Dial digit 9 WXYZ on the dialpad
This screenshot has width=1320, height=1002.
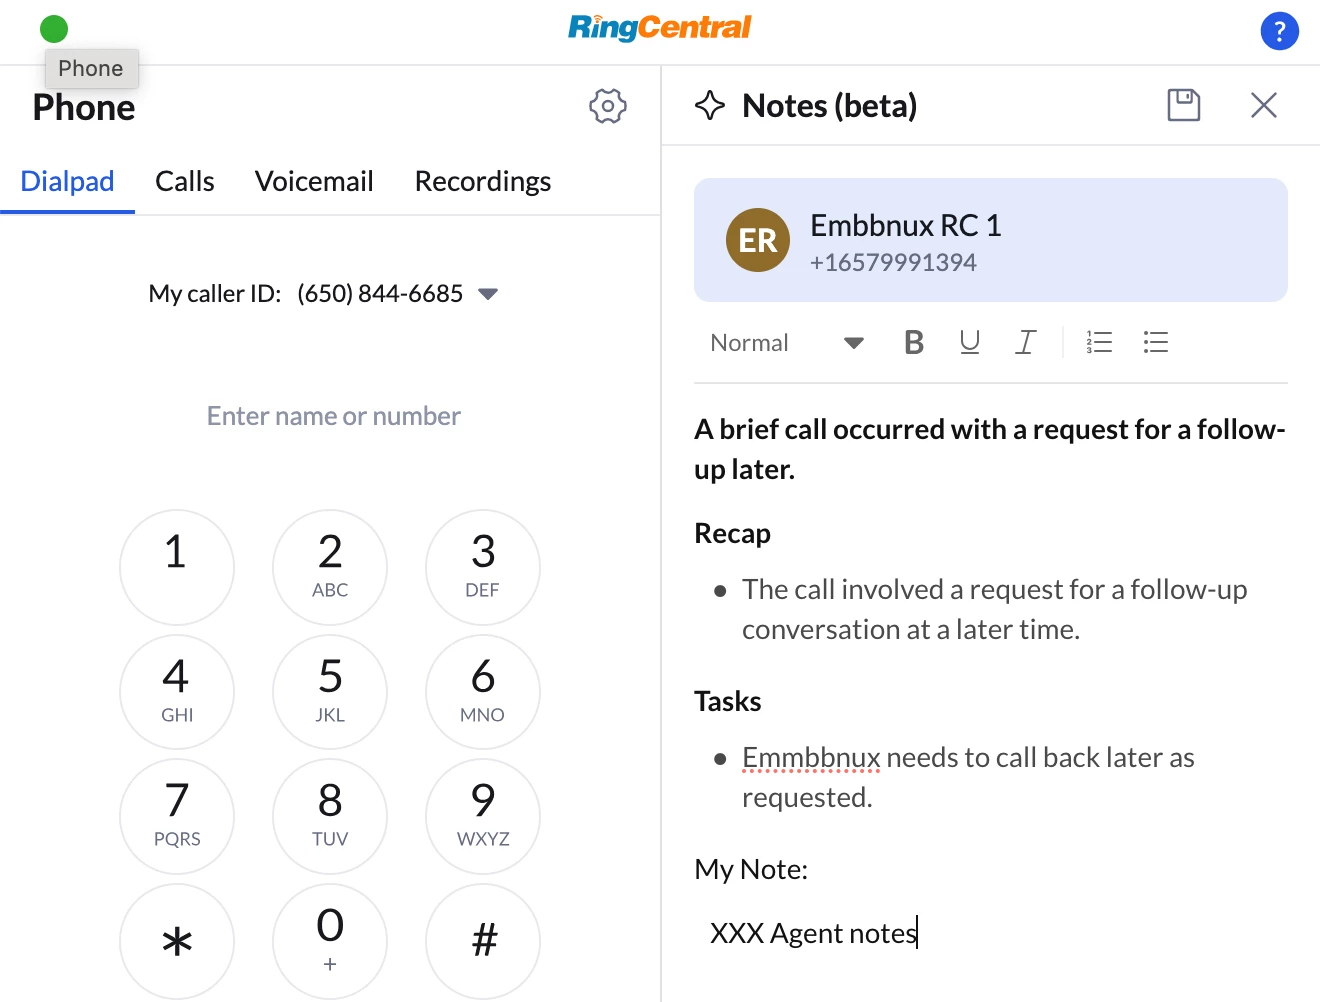[483, 816]
